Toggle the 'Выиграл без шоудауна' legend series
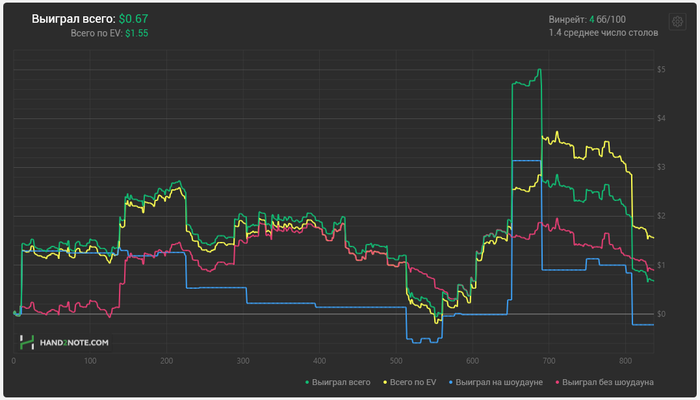The image size is (700, 400). 604,383
